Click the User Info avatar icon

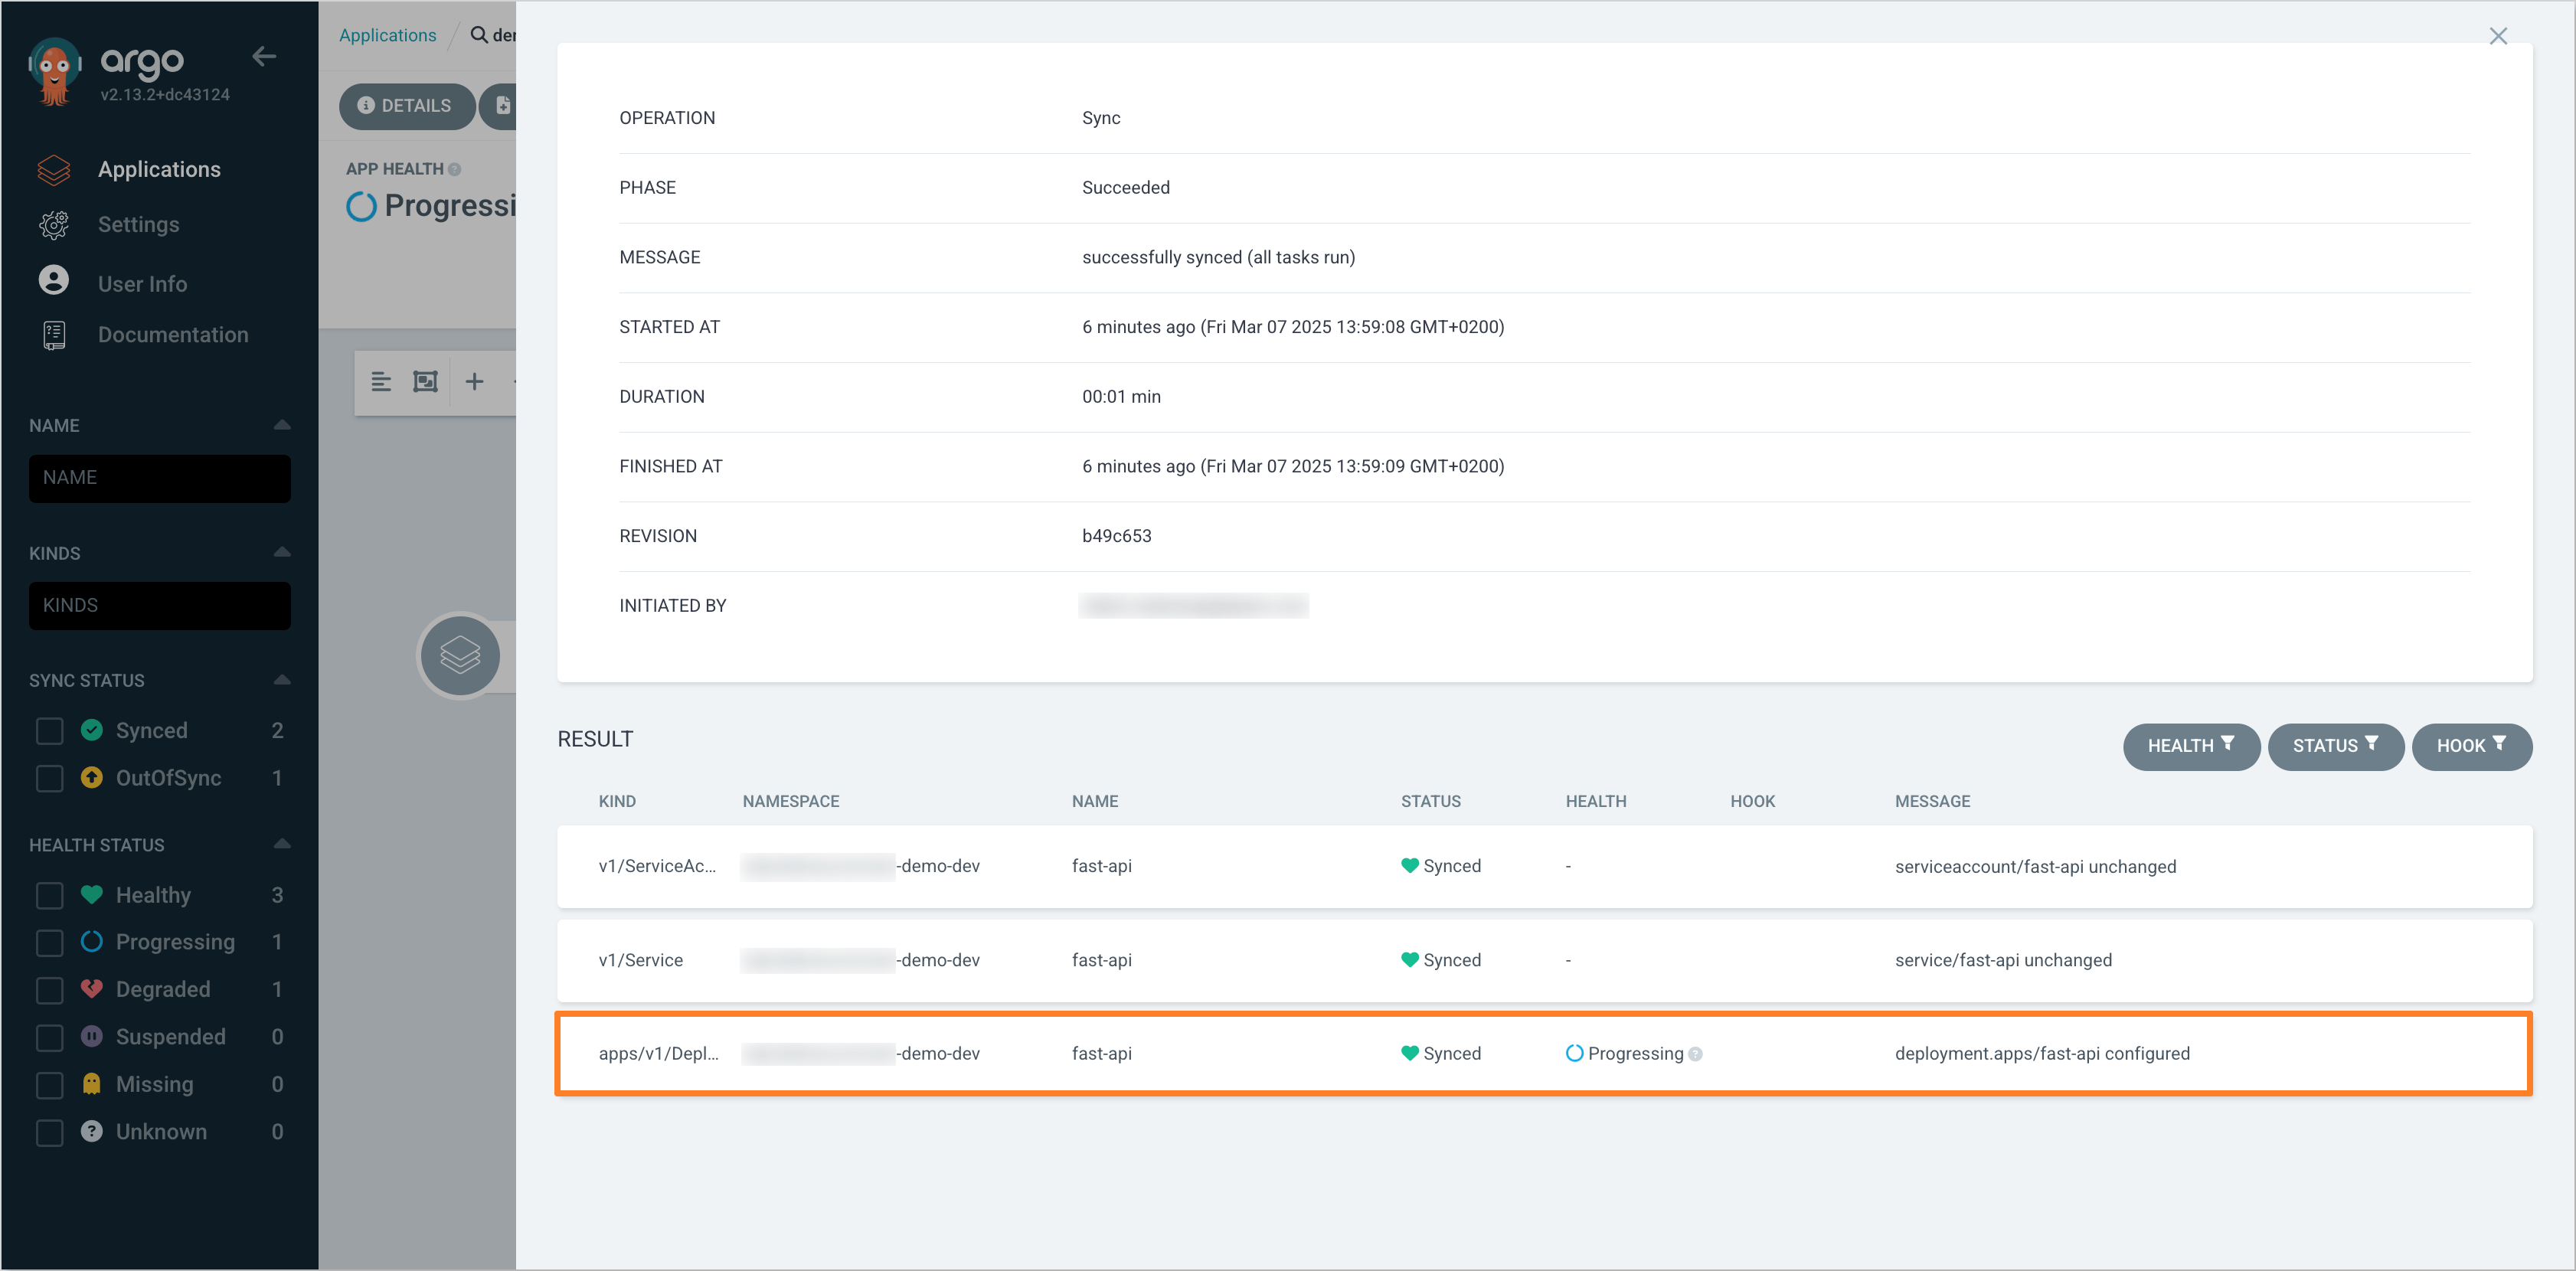(x=54, y=281)
